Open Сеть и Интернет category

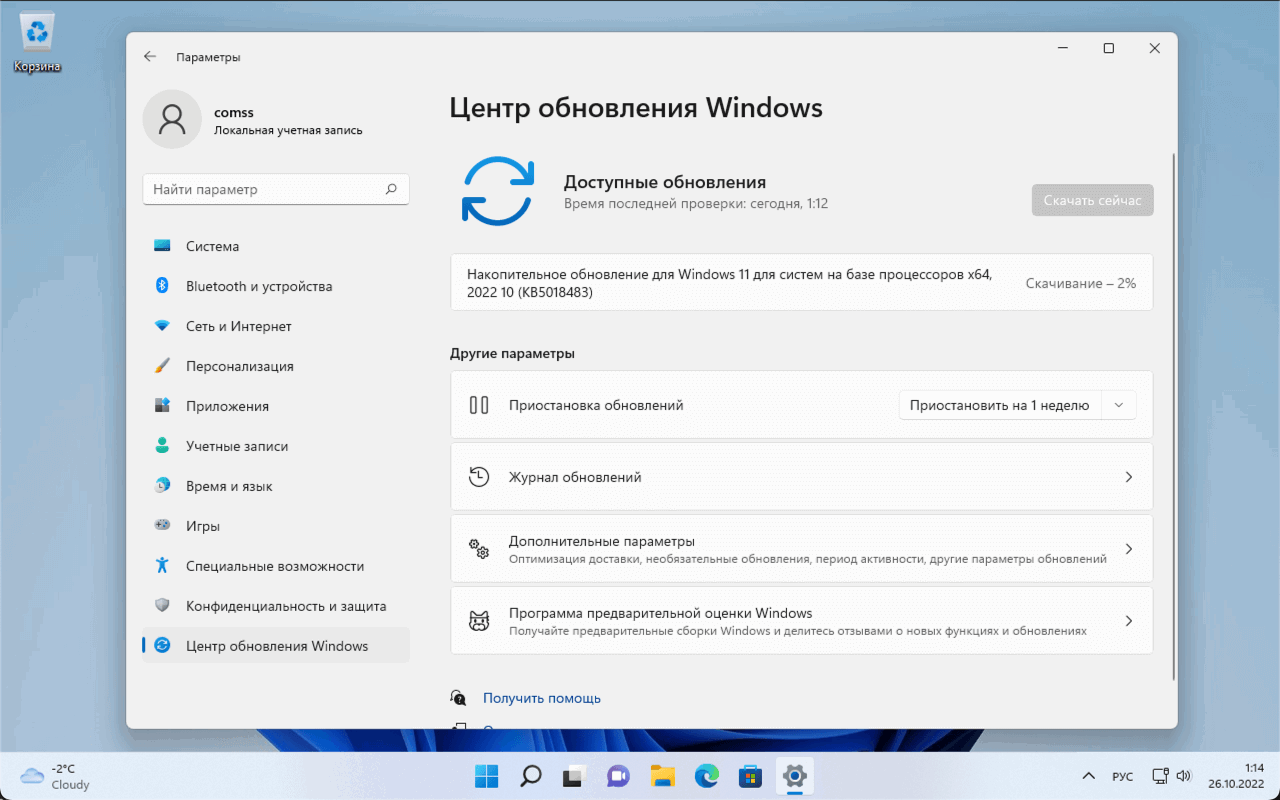pyautogui.click(x=276, y=326)
